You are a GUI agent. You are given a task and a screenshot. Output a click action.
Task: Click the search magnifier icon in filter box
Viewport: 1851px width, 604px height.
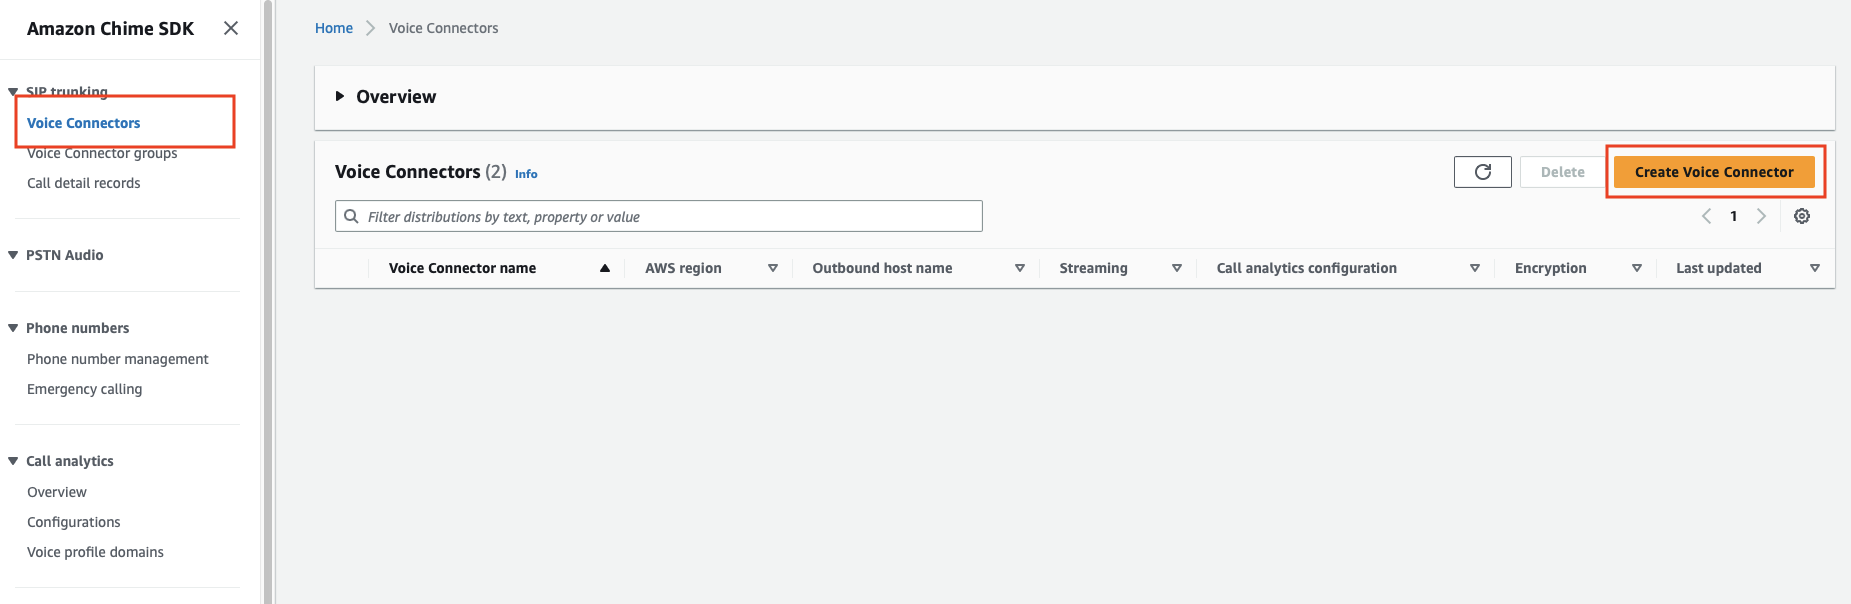click(352, 216)
